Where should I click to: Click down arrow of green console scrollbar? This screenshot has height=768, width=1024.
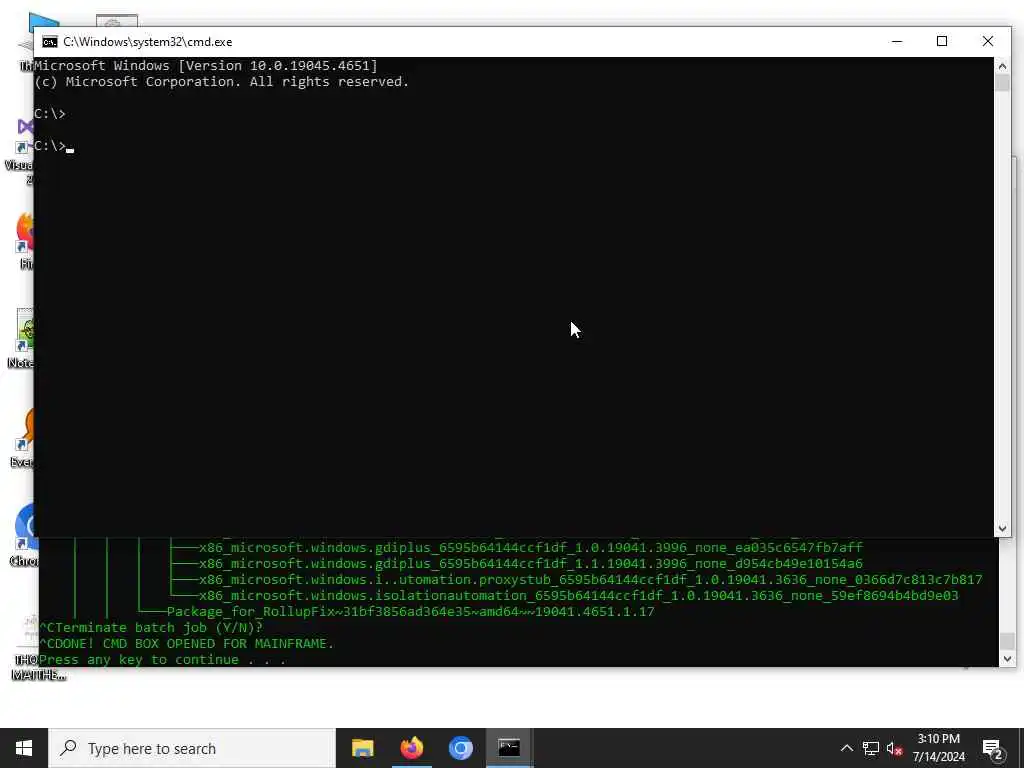coord(1007,659)
